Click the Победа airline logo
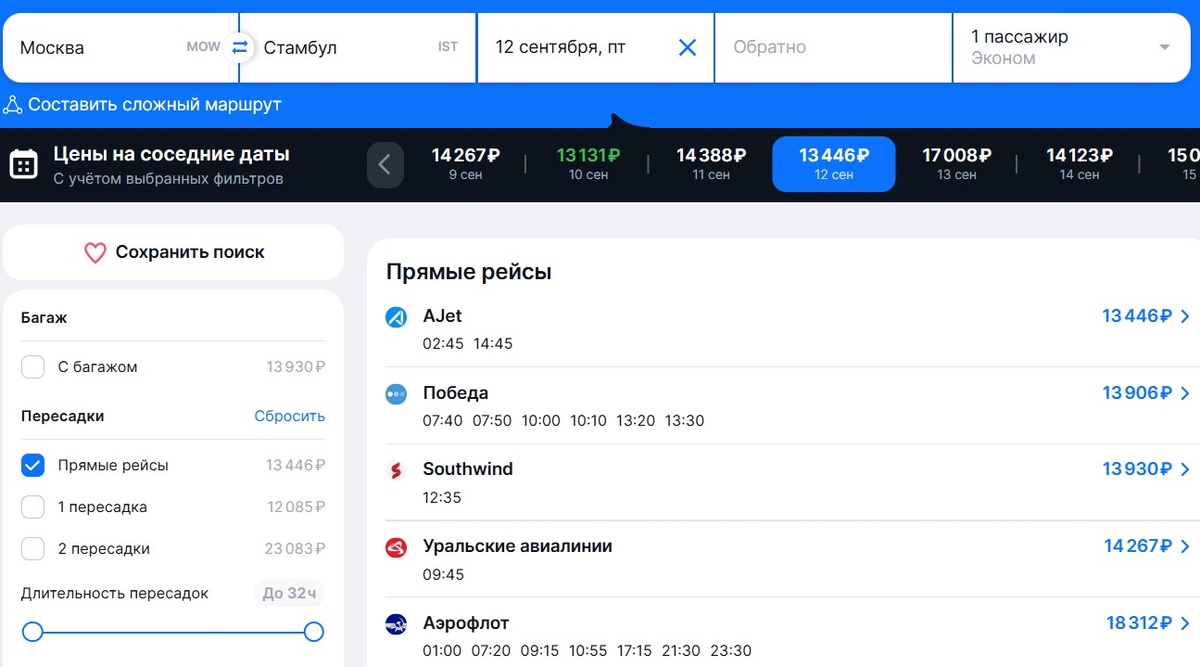This screenshot has height=667, width=1200. tap(396, 394)
